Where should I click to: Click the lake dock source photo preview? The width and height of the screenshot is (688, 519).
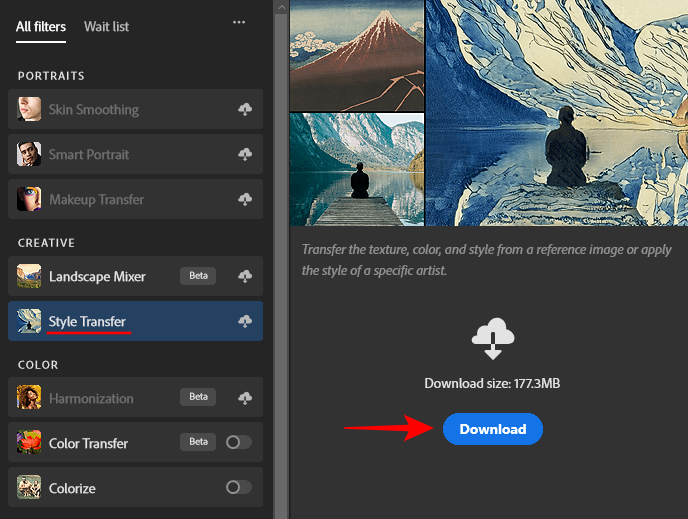click(357, 169)
